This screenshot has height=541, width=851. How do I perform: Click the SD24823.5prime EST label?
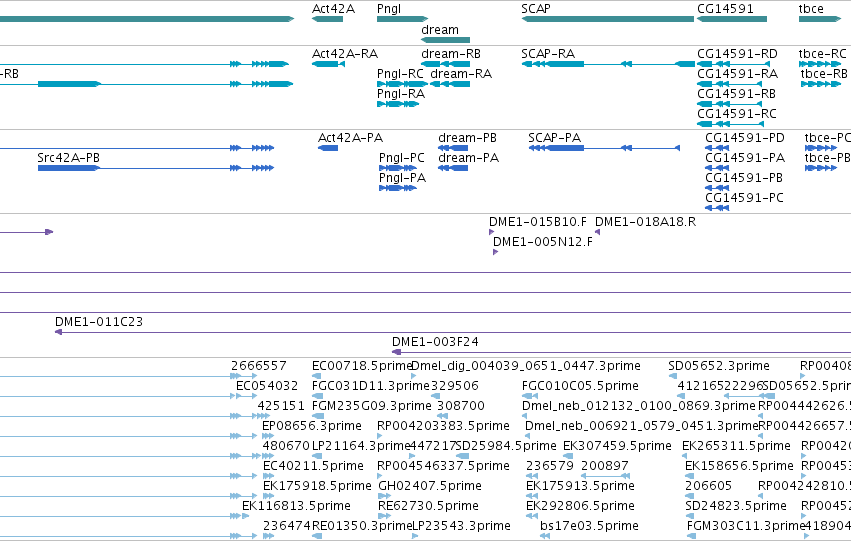(736, 507)
